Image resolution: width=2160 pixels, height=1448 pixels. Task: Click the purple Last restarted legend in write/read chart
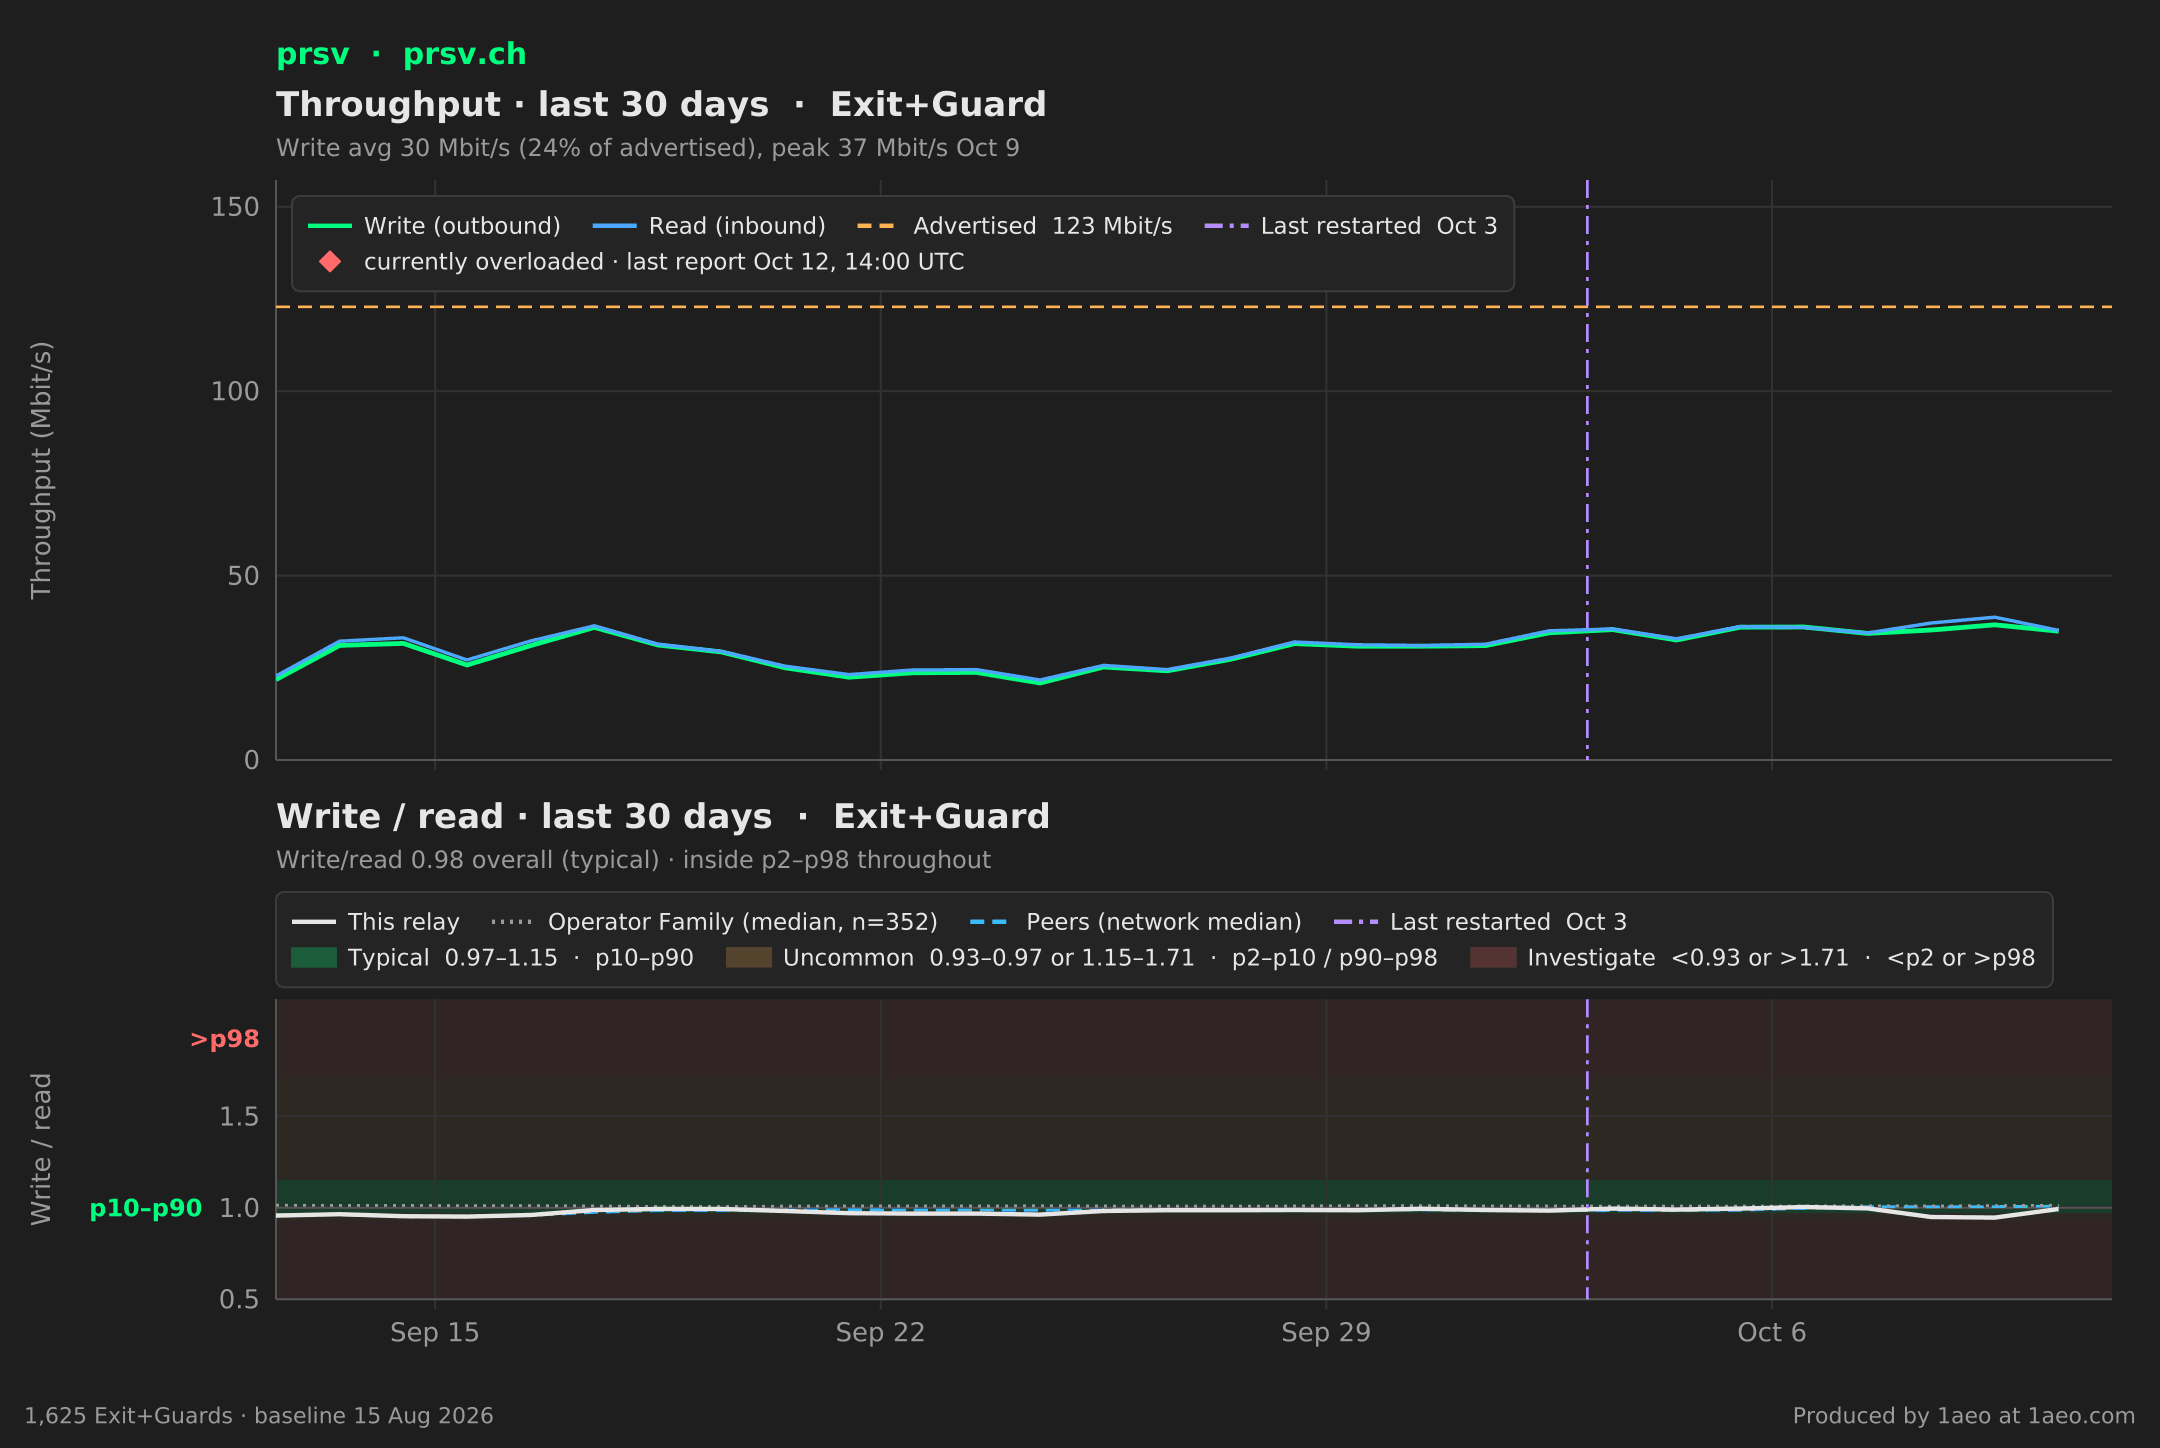(1481, 922)
